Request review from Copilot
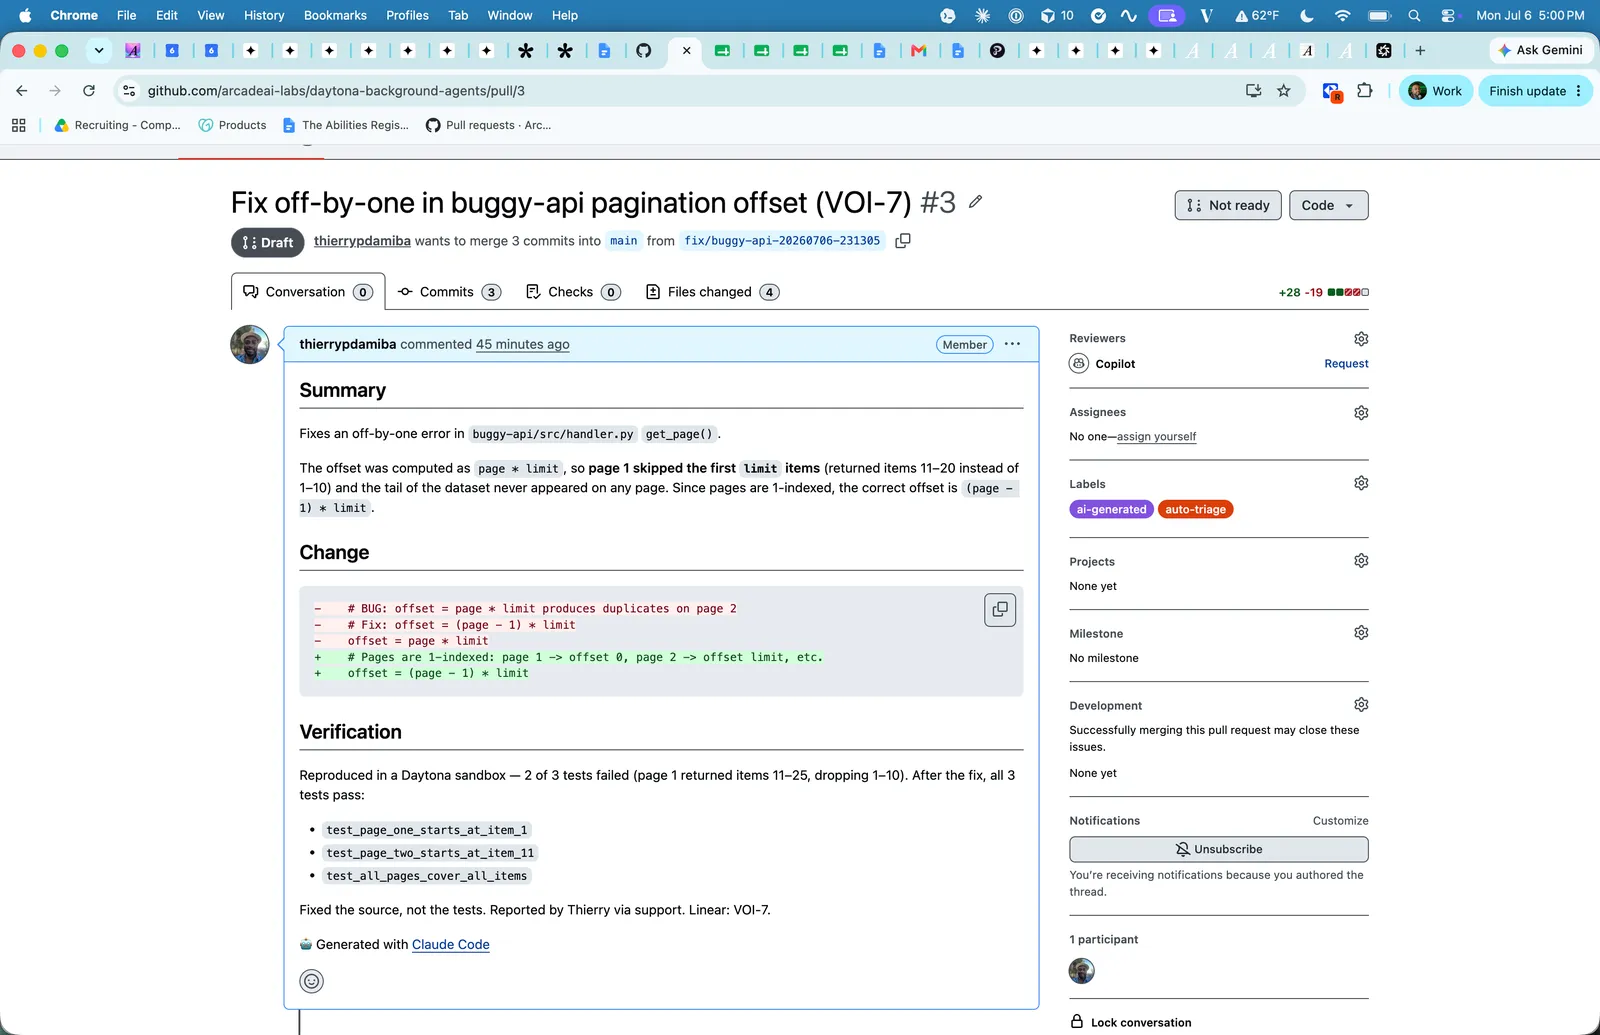 point(1346,364)
